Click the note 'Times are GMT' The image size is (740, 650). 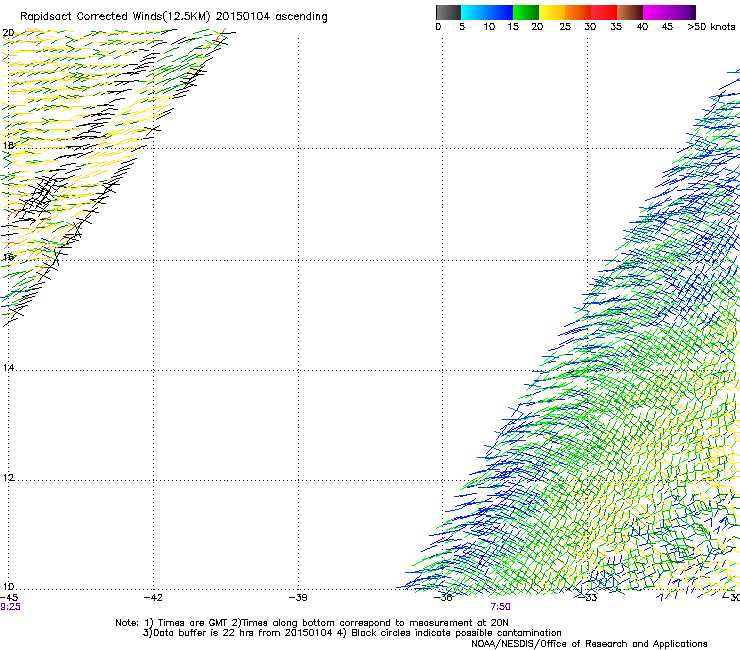point(193,623)
